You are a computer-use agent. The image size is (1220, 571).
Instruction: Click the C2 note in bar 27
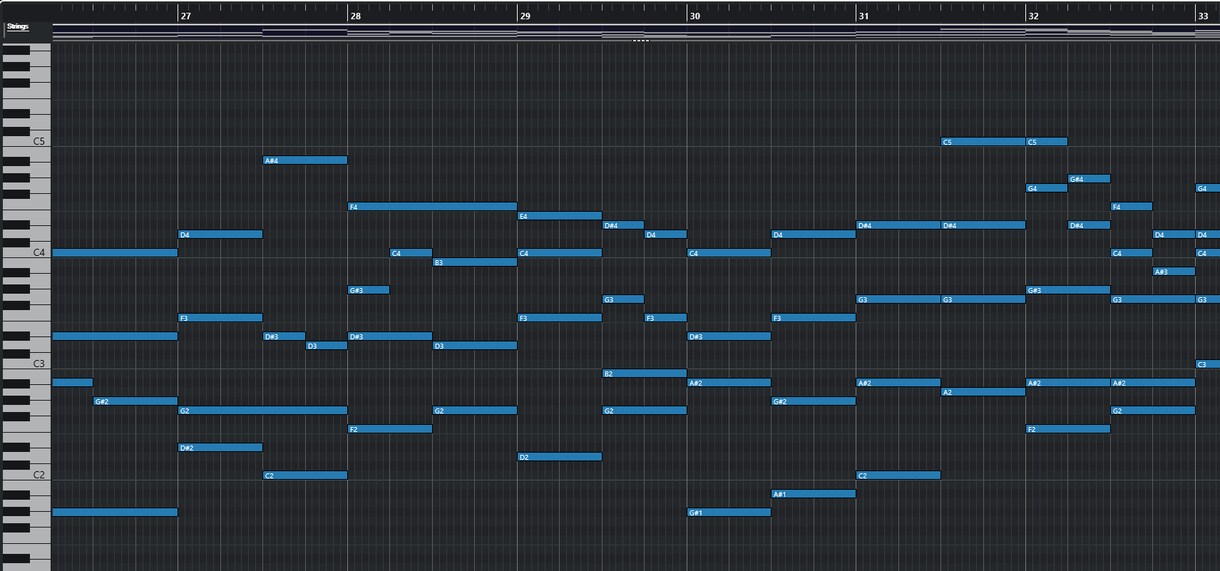point(305,476)
